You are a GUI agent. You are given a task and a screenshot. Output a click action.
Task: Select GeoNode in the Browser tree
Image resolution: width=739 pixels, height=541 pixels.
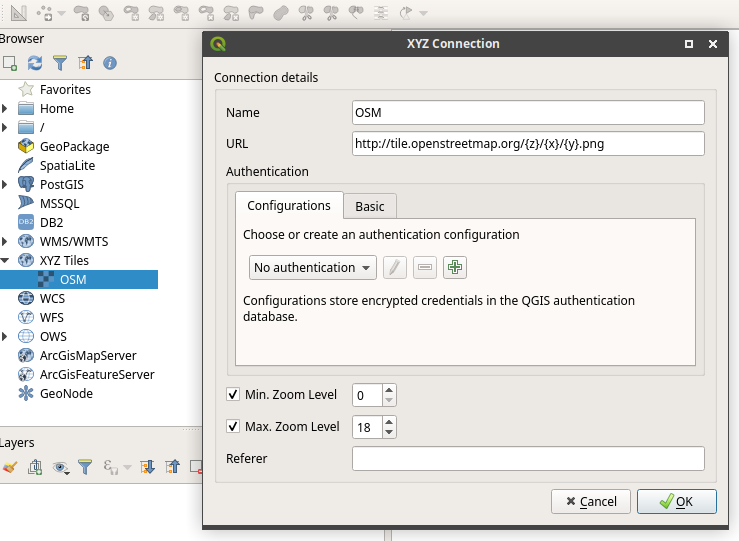click(x=66, y=393)
